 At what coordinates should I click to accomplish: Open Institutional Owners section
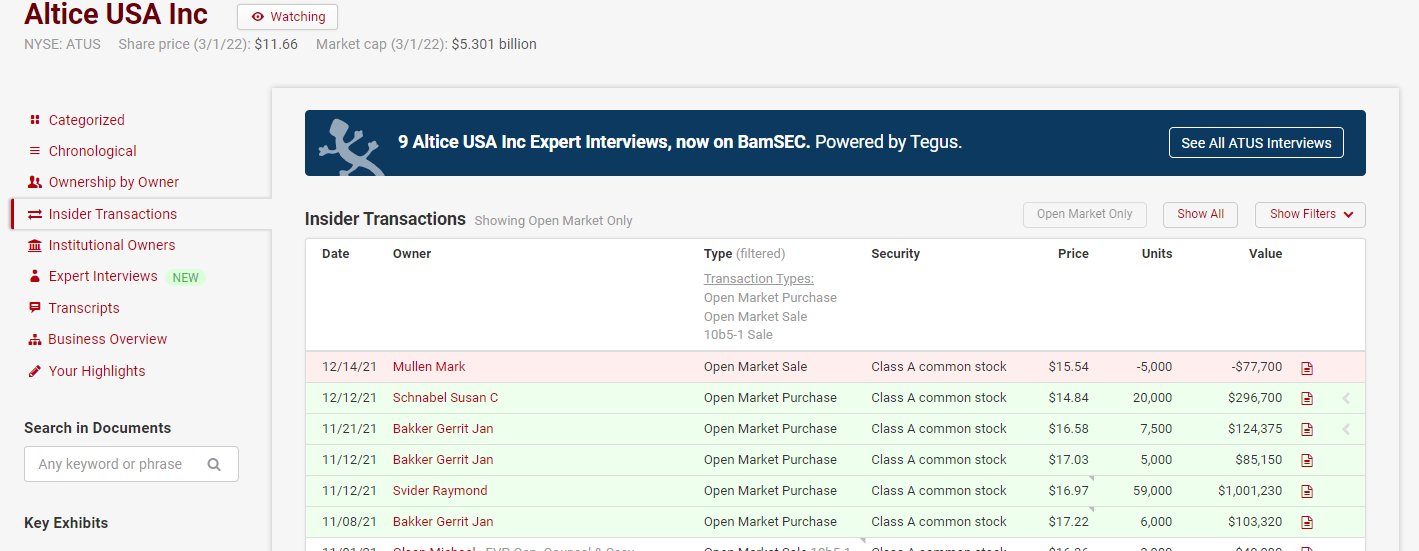click(x=112, y=245)
